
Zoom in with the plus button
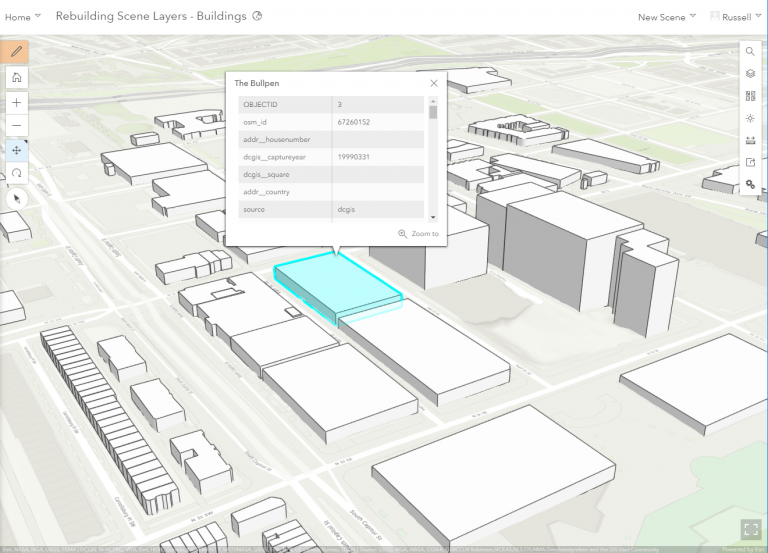tap(17, 103)
